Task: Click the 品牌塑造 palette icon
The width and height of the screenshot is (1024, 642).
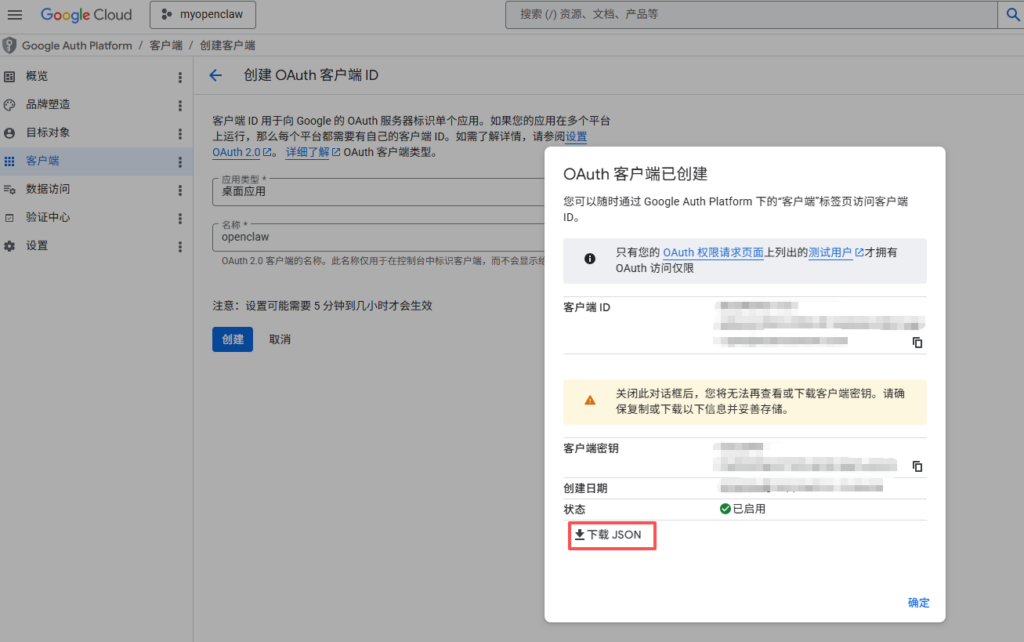Action: coord(9,104)
